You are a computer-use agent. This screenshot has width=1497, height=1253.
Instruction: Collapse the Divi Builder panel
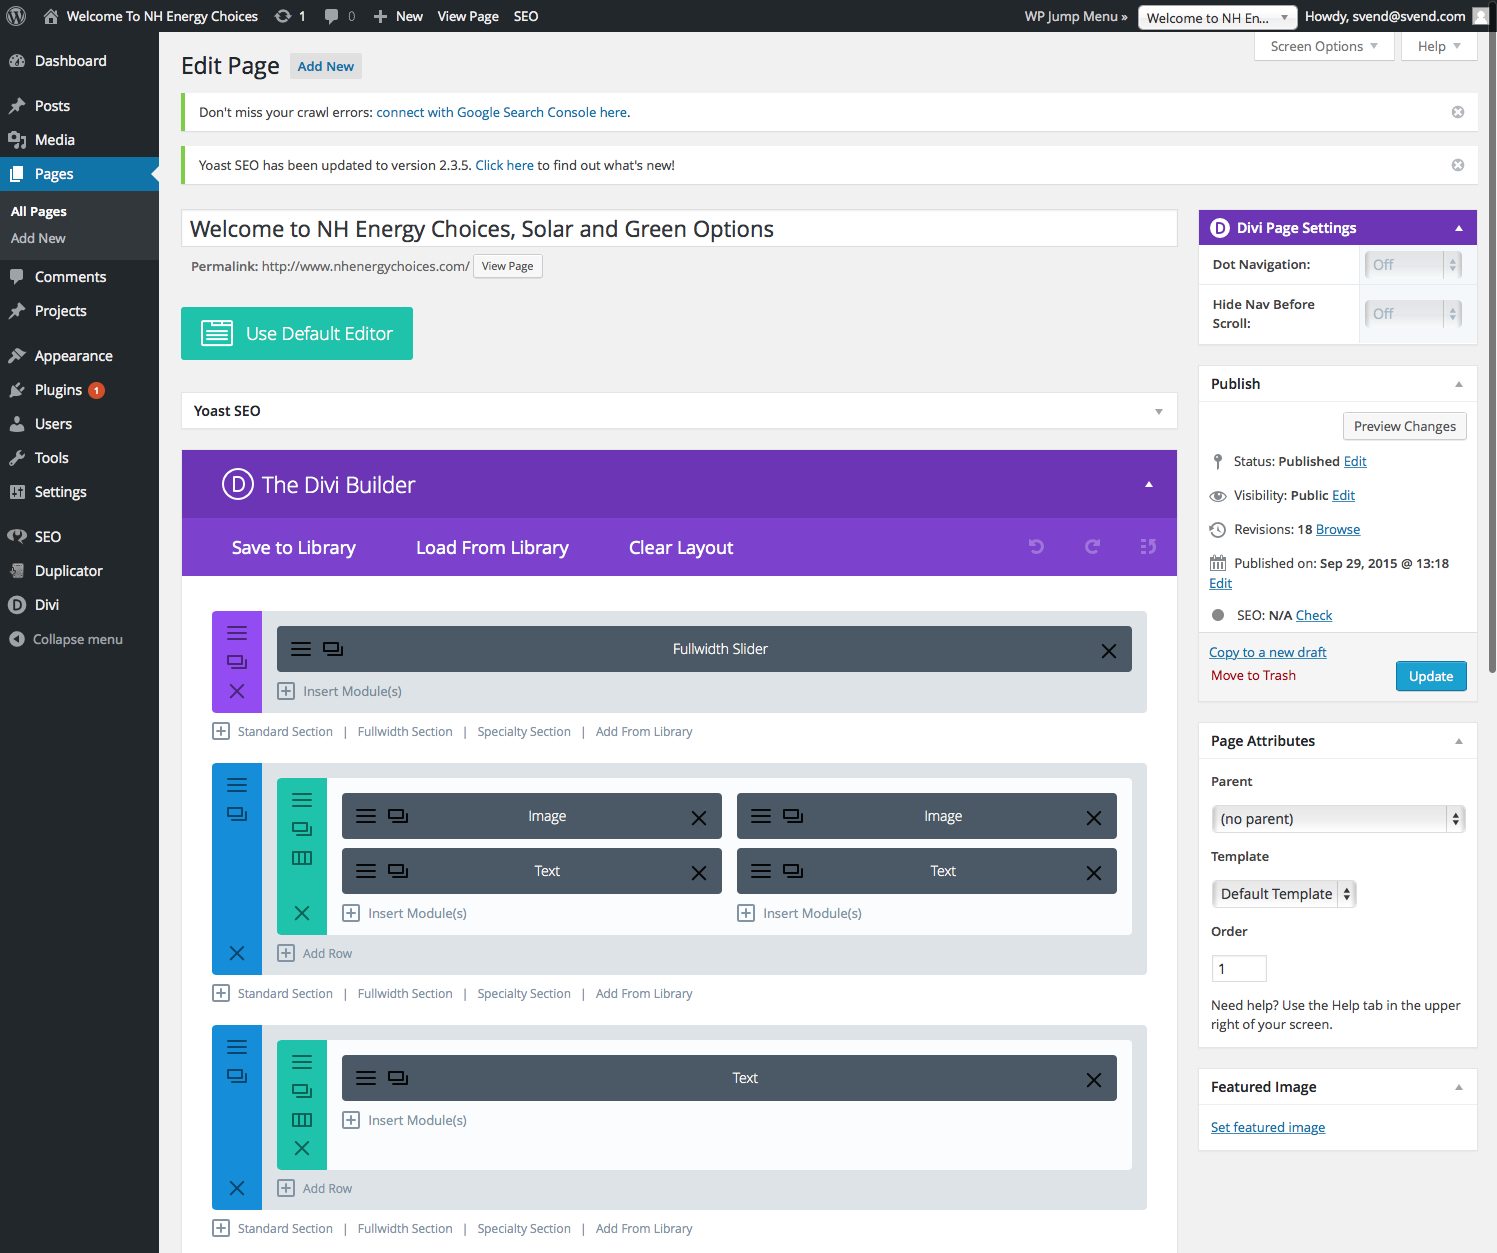tap(1149, 484)
